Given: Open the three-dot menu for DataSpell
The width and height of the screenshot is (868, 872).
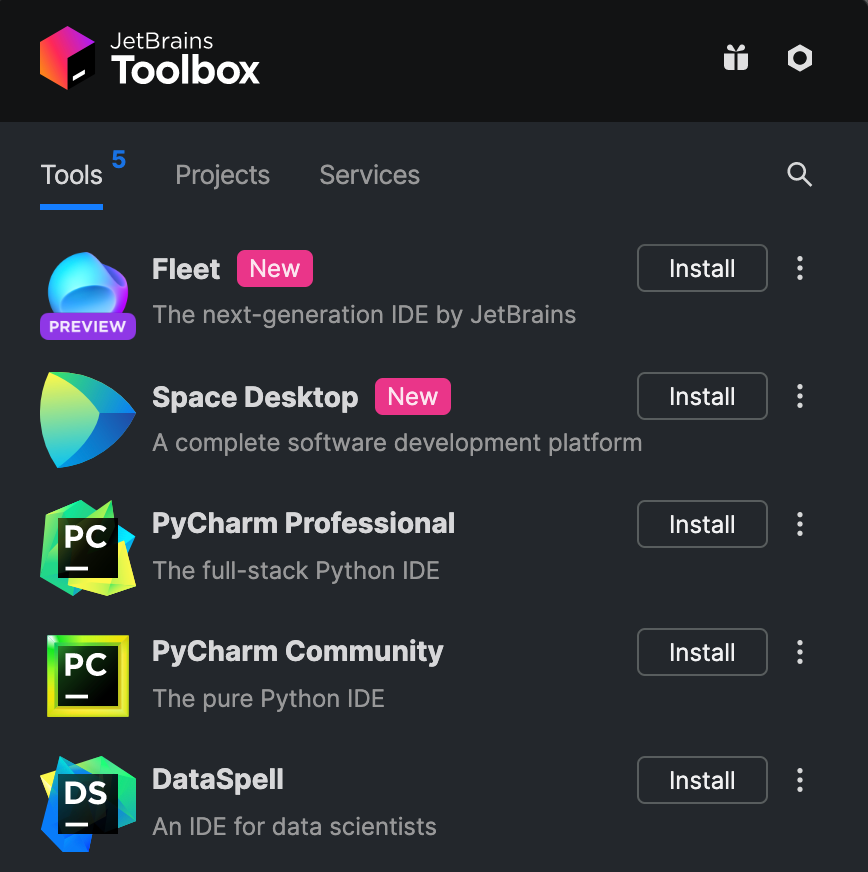Looking at the screenshot, I should pos(800,780).
